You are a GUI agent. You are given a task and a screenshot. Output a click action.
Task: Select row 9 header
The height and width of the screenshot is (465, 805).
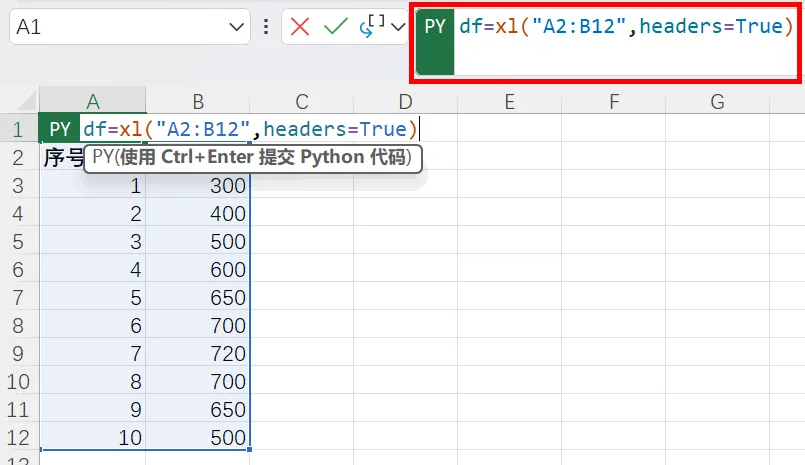click(18, 353)
